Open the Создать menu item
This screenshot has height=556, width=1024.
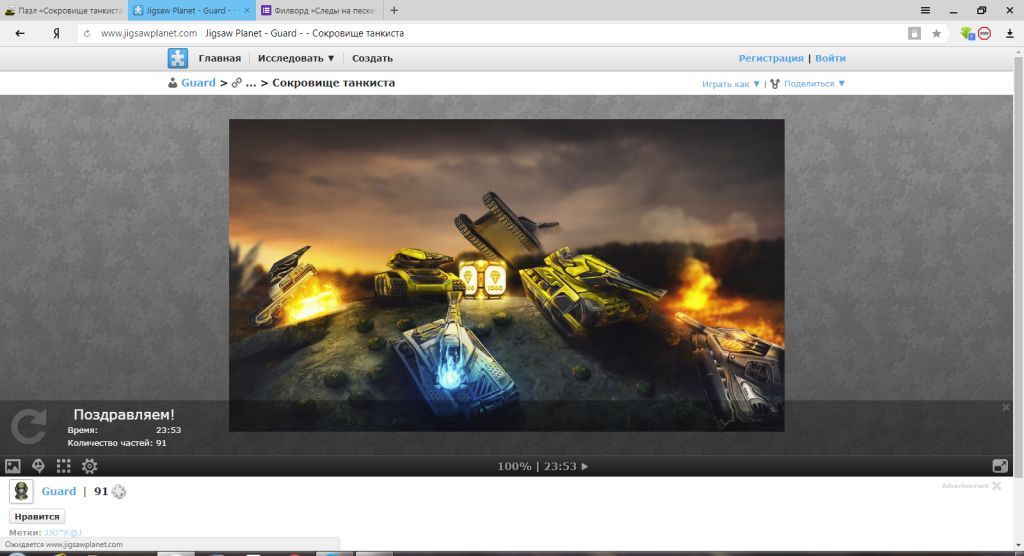(372, 58)
